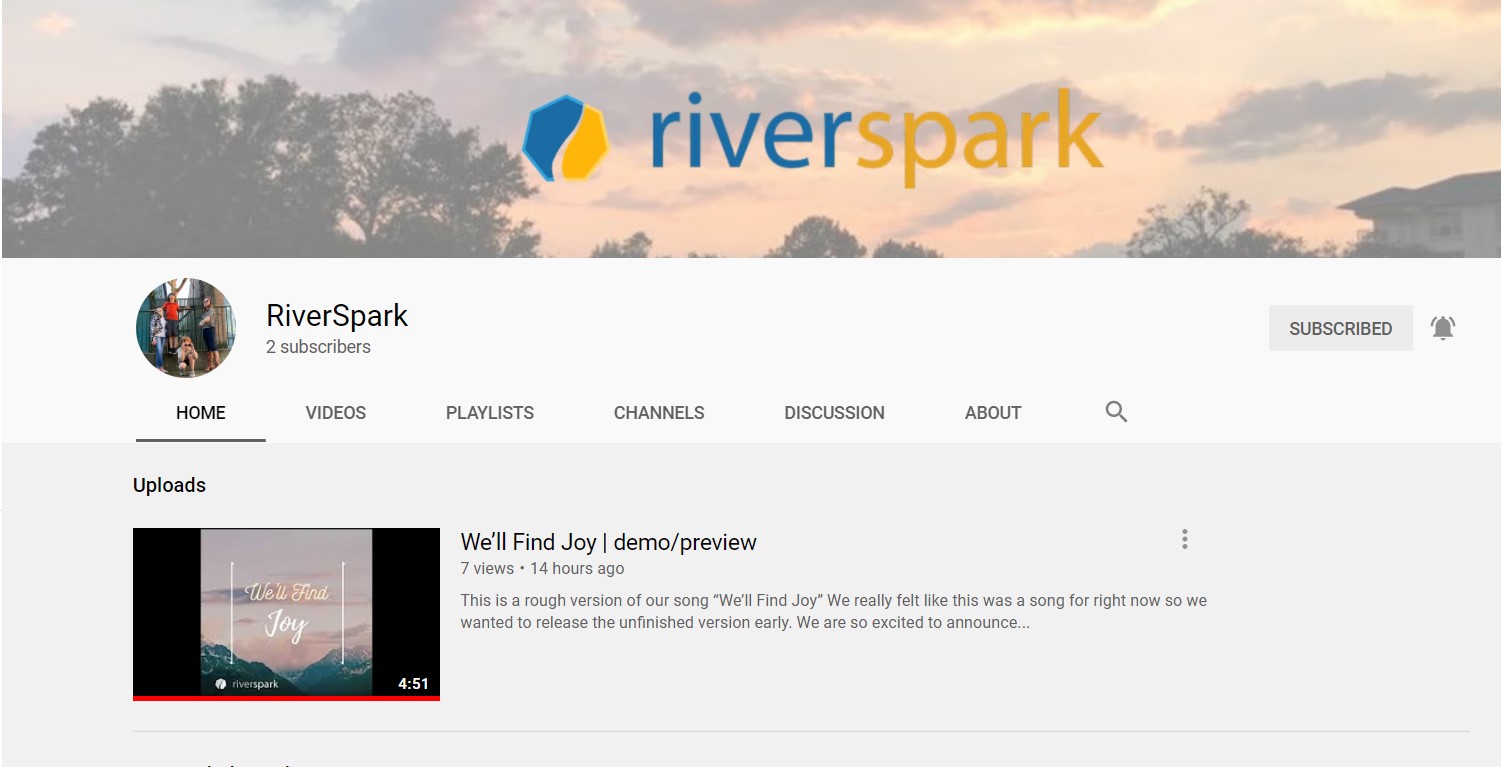Click the riverspark hexagon logo in banner

click(566, 138)
